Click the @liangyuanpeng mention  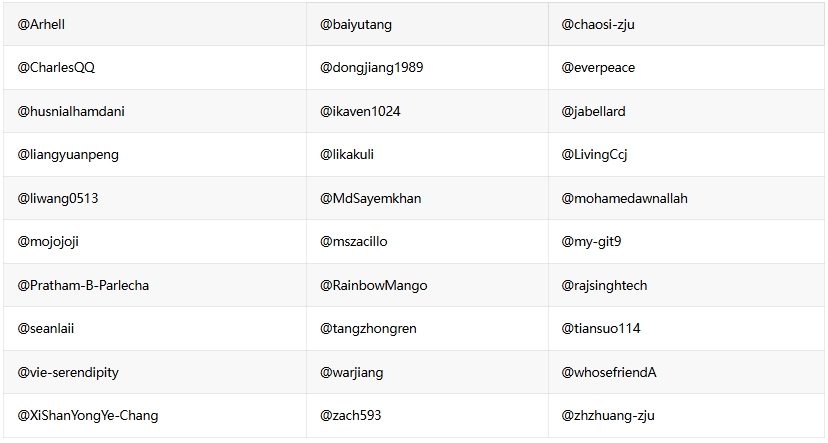[x=68, y=155]
